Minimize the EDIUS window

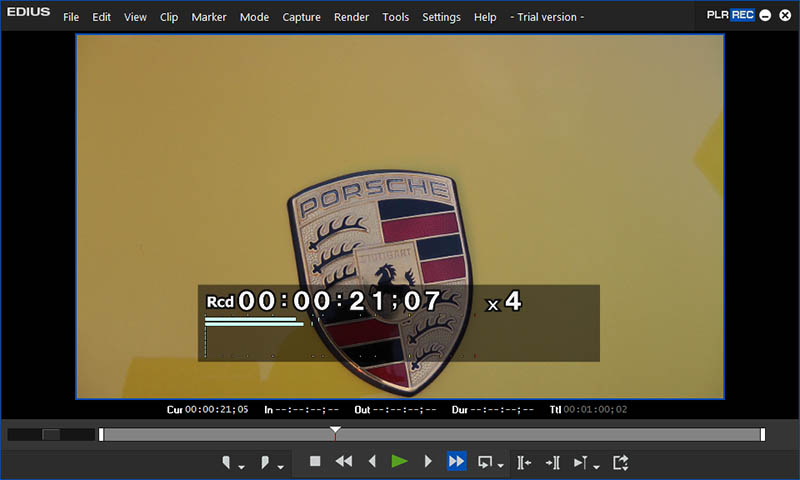point(765,15)
